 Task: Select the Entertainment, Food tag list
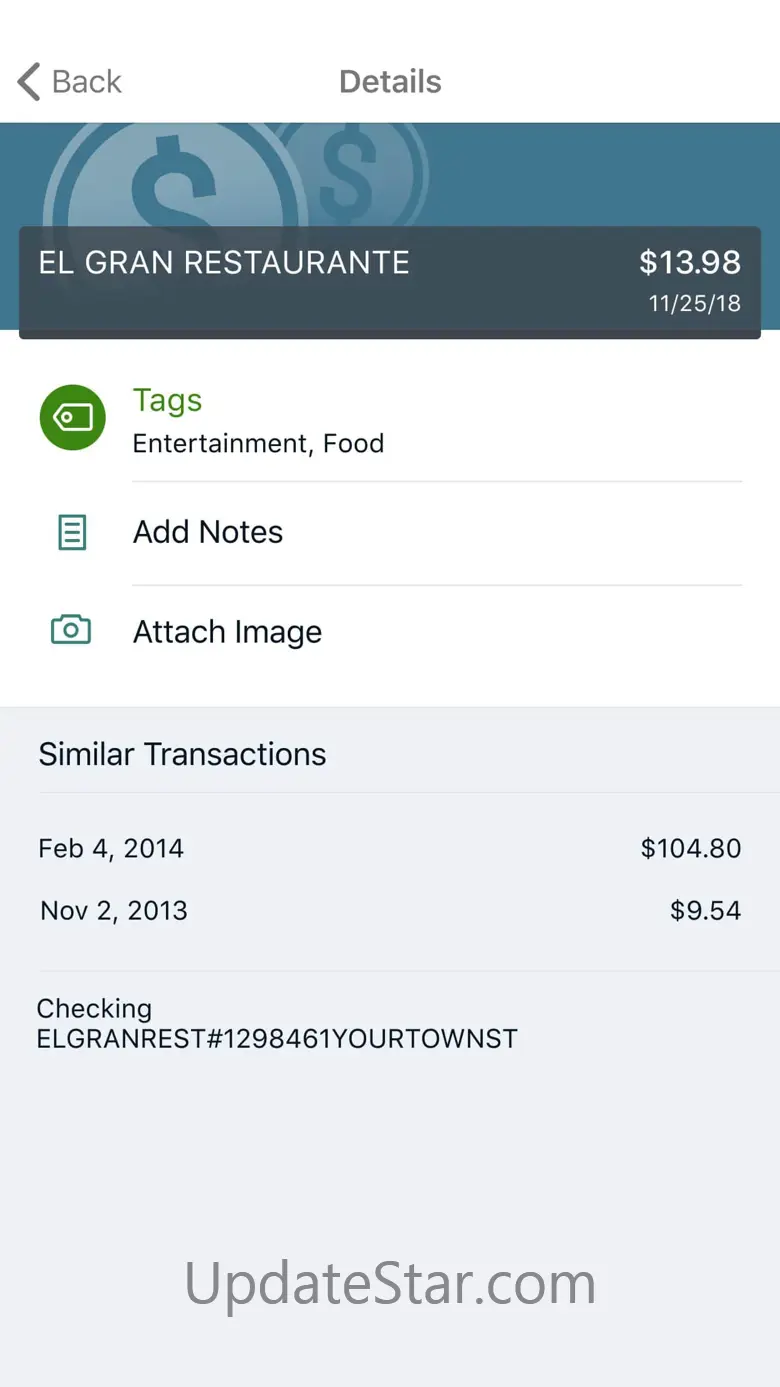(258, 444)
